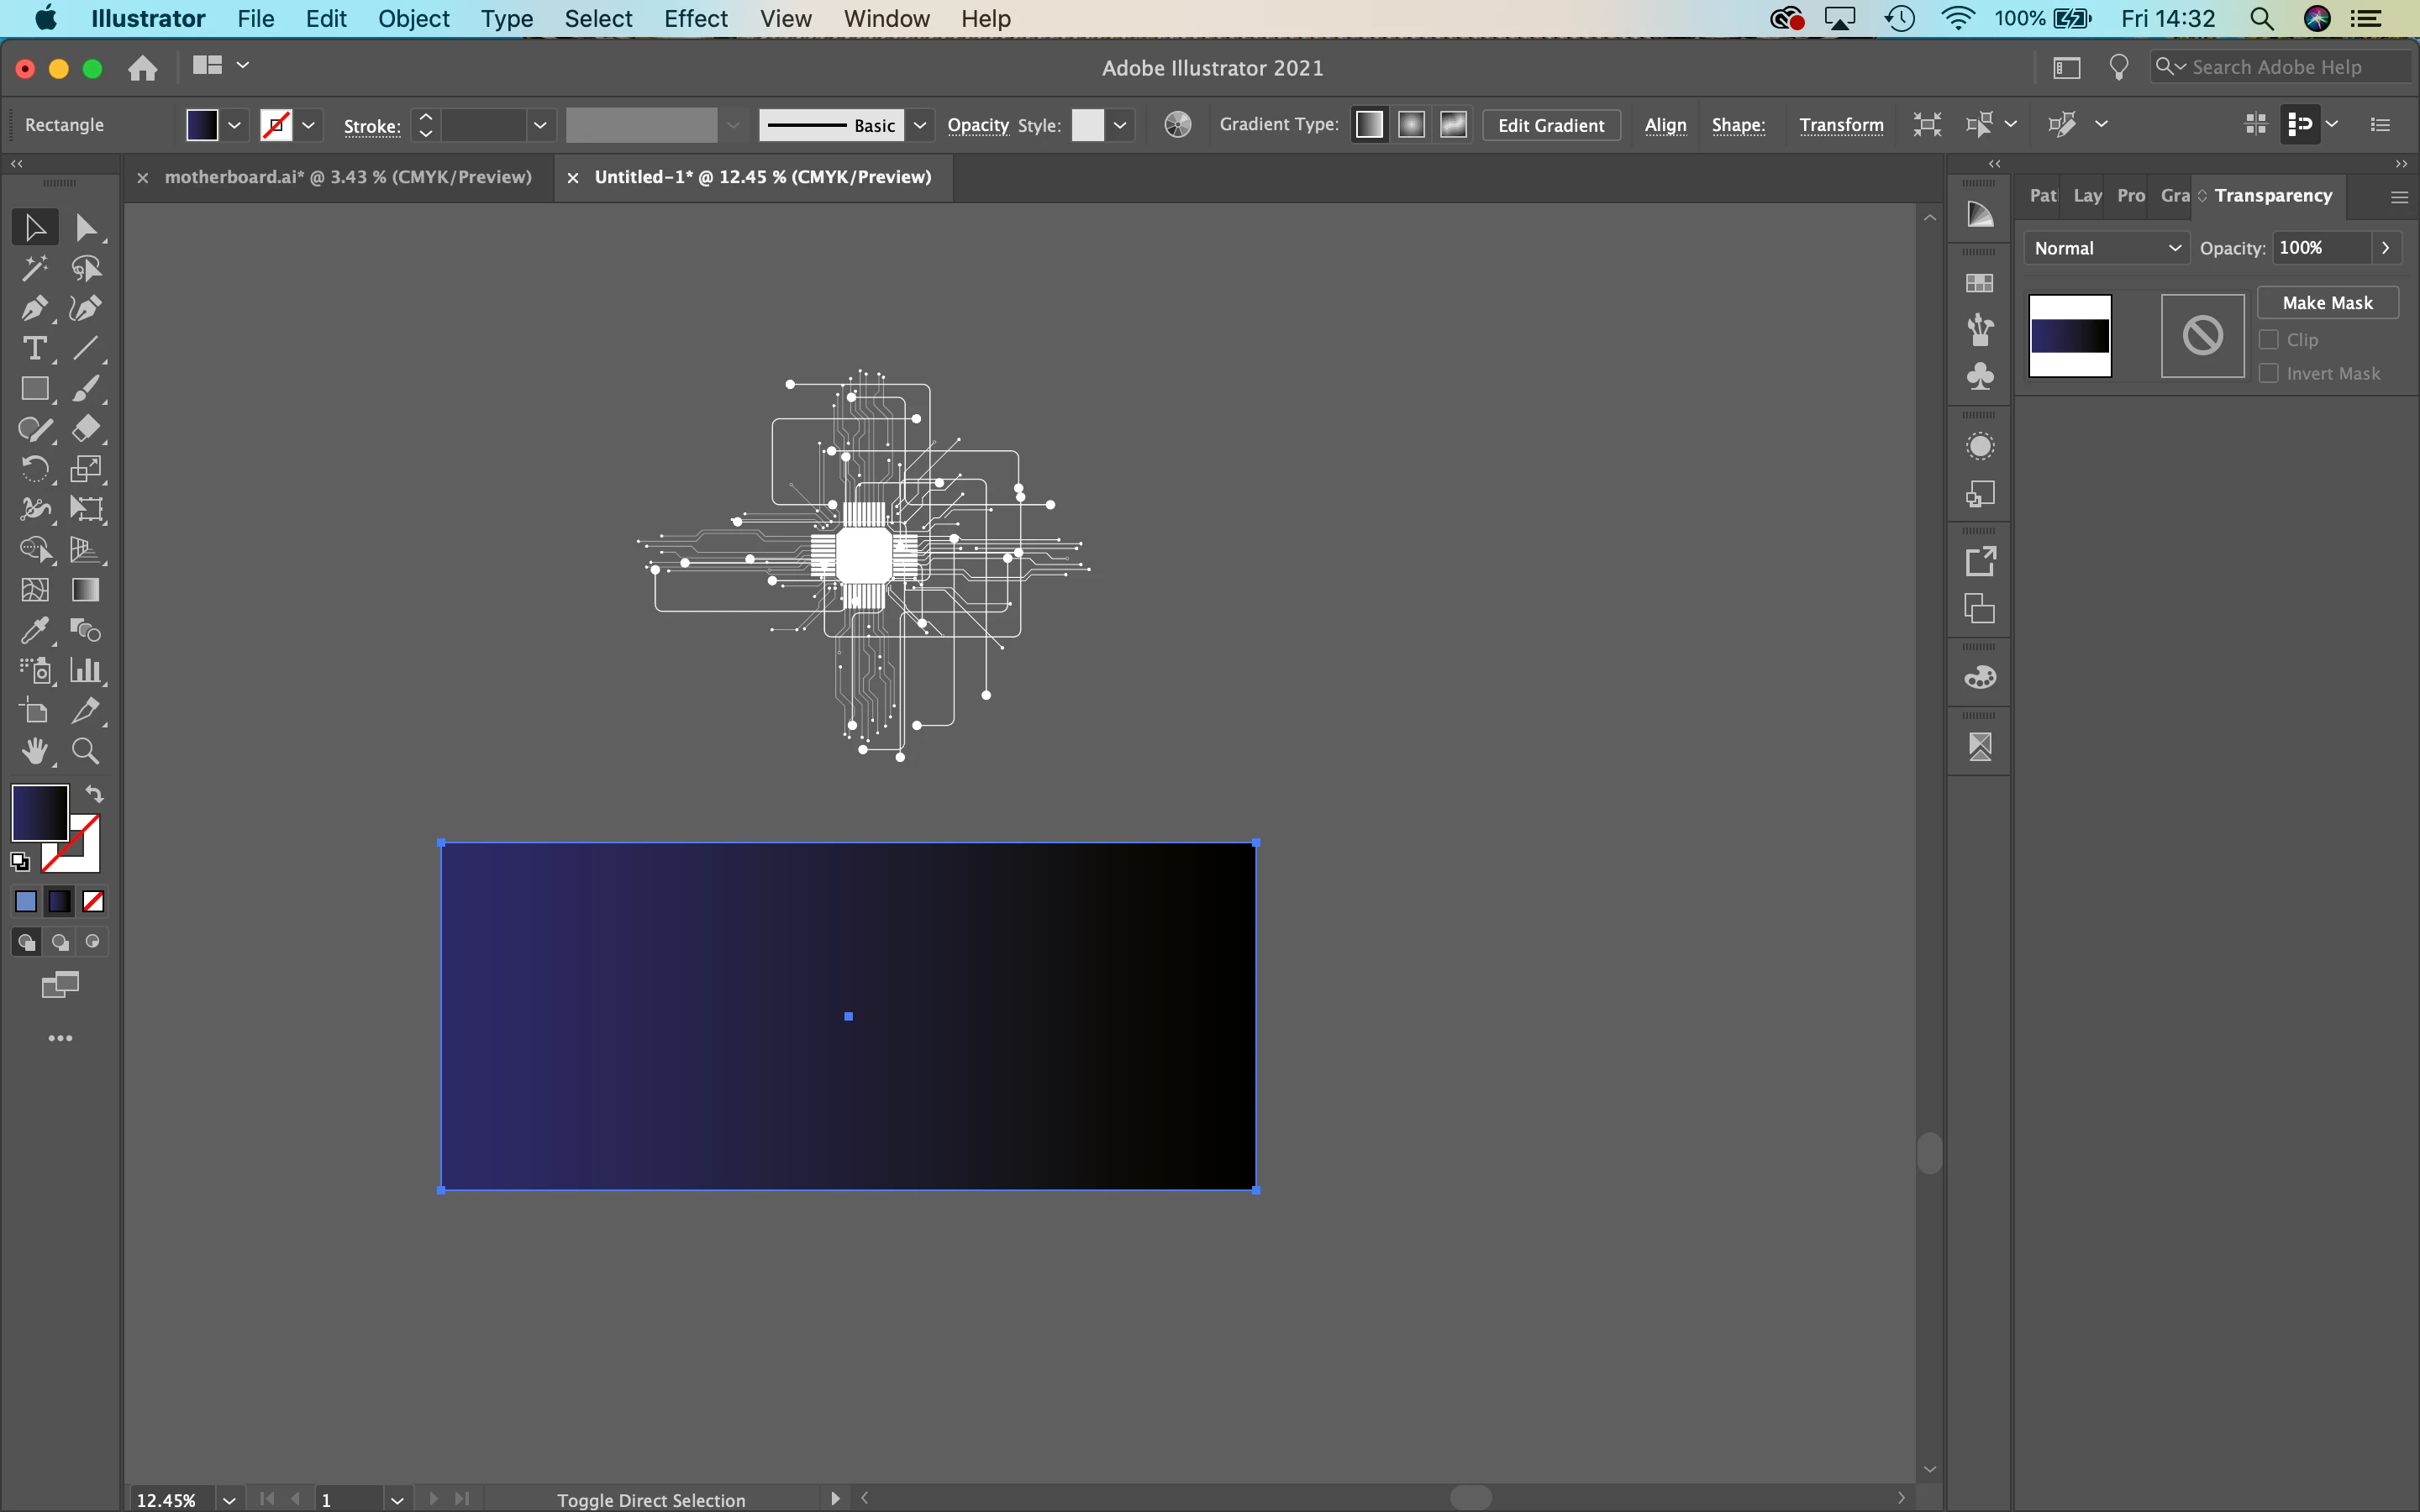Select the Eyedropper tool
Viewport: 2420px width, 1512px height.
pyautogui.click(x=34, y=631)
